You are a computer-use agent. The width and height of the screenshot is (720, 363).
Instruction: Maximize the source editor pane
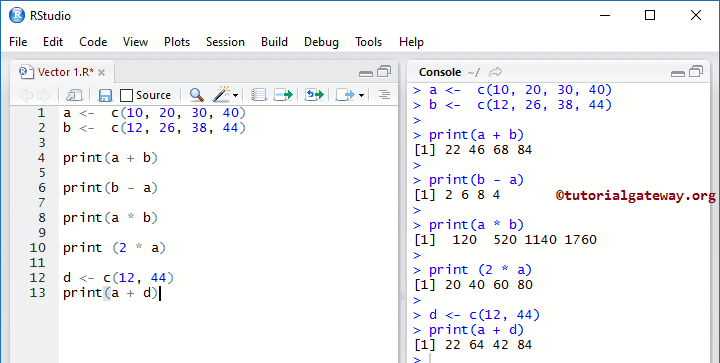(x=384, y=71)
